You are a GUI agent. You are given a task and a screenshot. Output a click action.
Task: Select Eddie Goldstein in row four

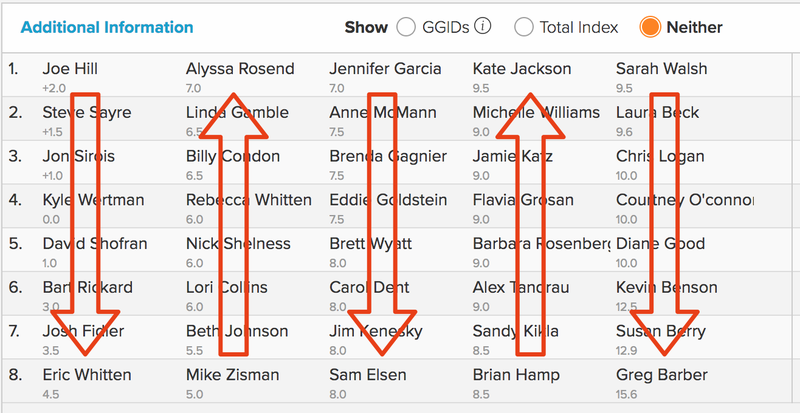click(389, 200)
